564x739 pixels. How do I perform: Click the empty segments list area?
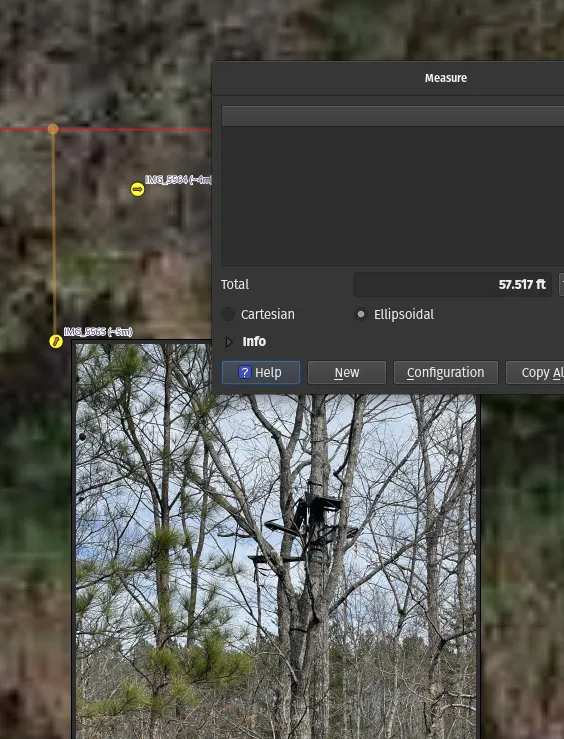tap(392, 196)
